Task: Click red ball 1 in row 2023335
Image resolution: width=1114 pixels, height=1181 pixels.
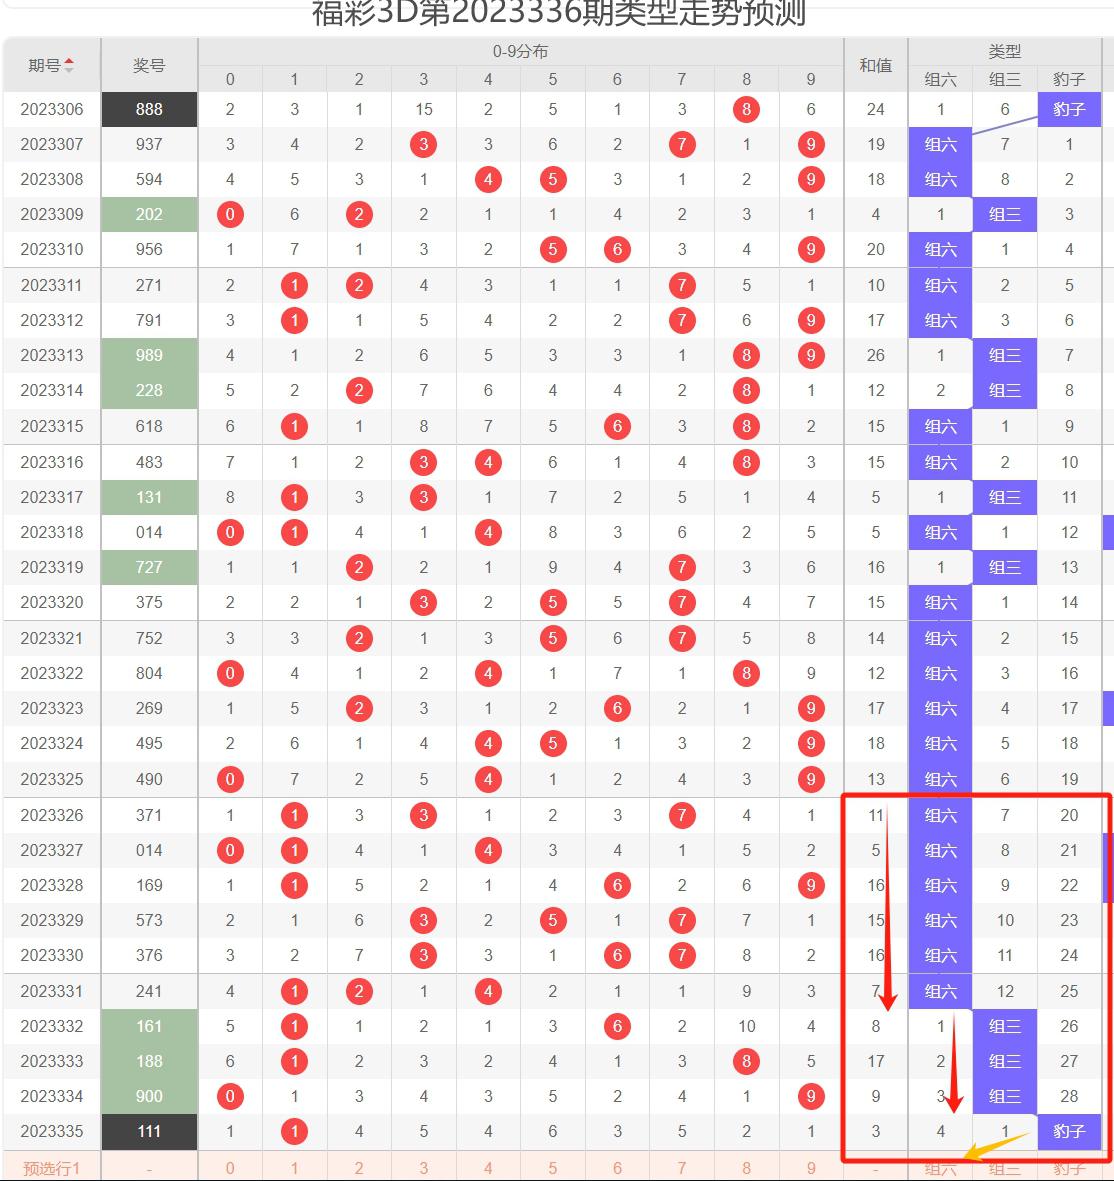Action: 294,1131
